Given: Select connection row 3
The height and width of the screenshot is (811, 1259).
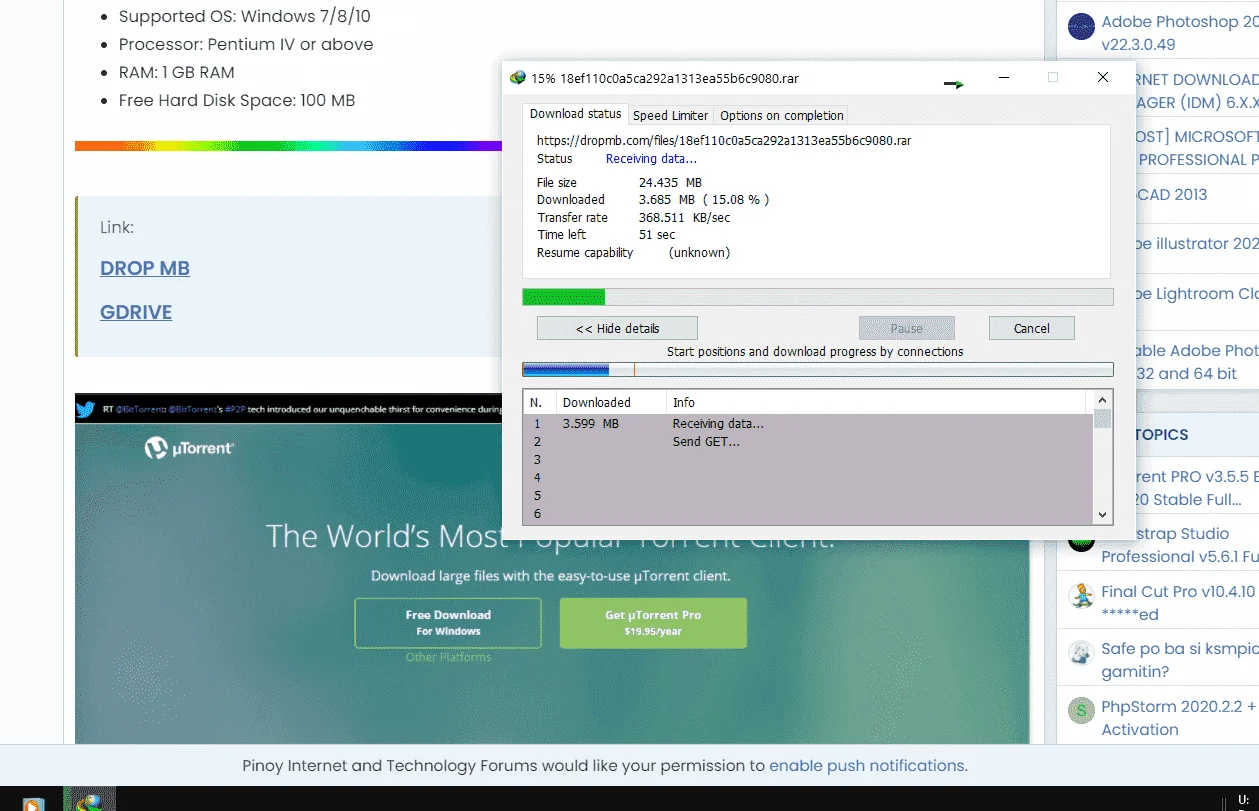Looking at the screenshot, I should 809,460.
